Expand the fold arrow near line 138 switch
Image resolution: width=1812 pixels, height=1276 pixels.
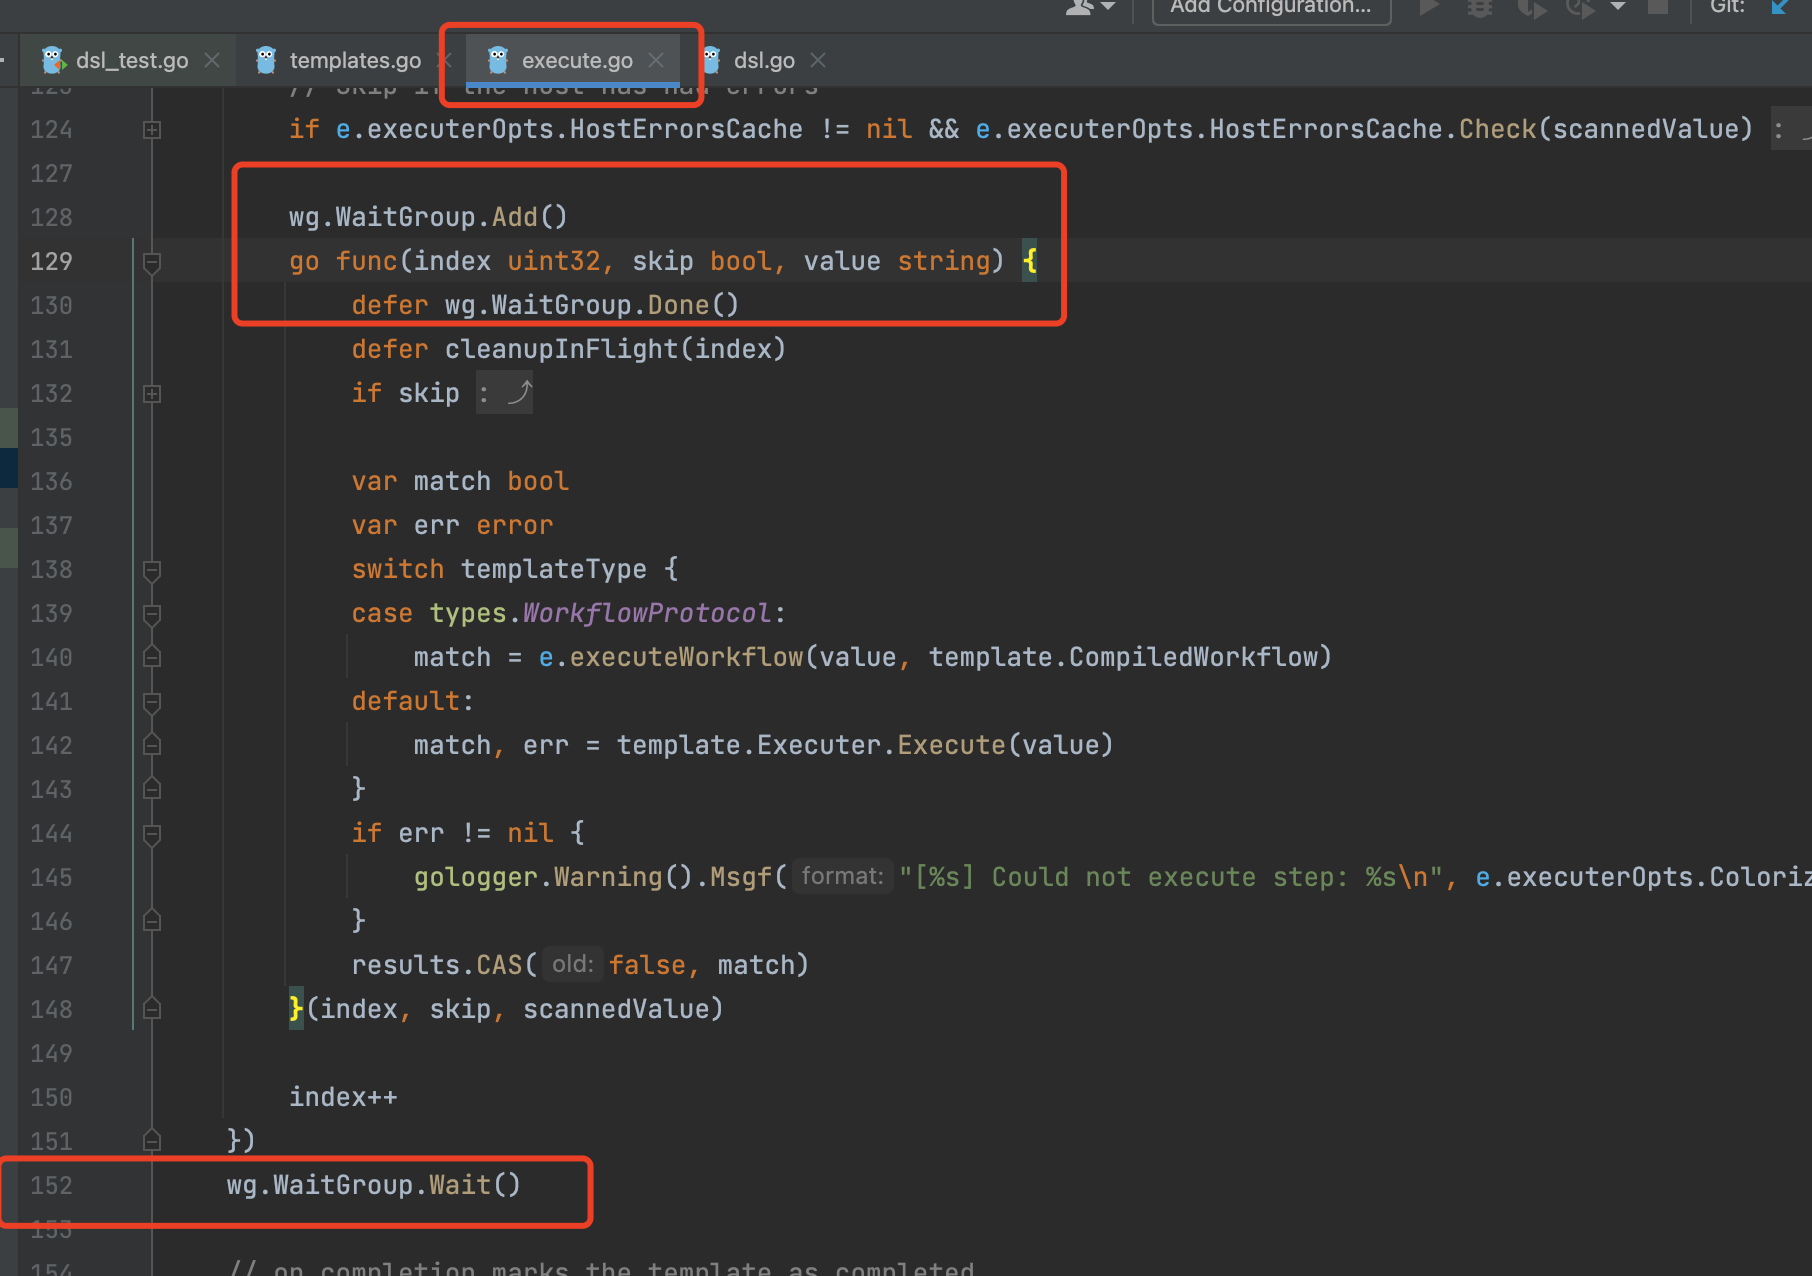tap(151, 570)
